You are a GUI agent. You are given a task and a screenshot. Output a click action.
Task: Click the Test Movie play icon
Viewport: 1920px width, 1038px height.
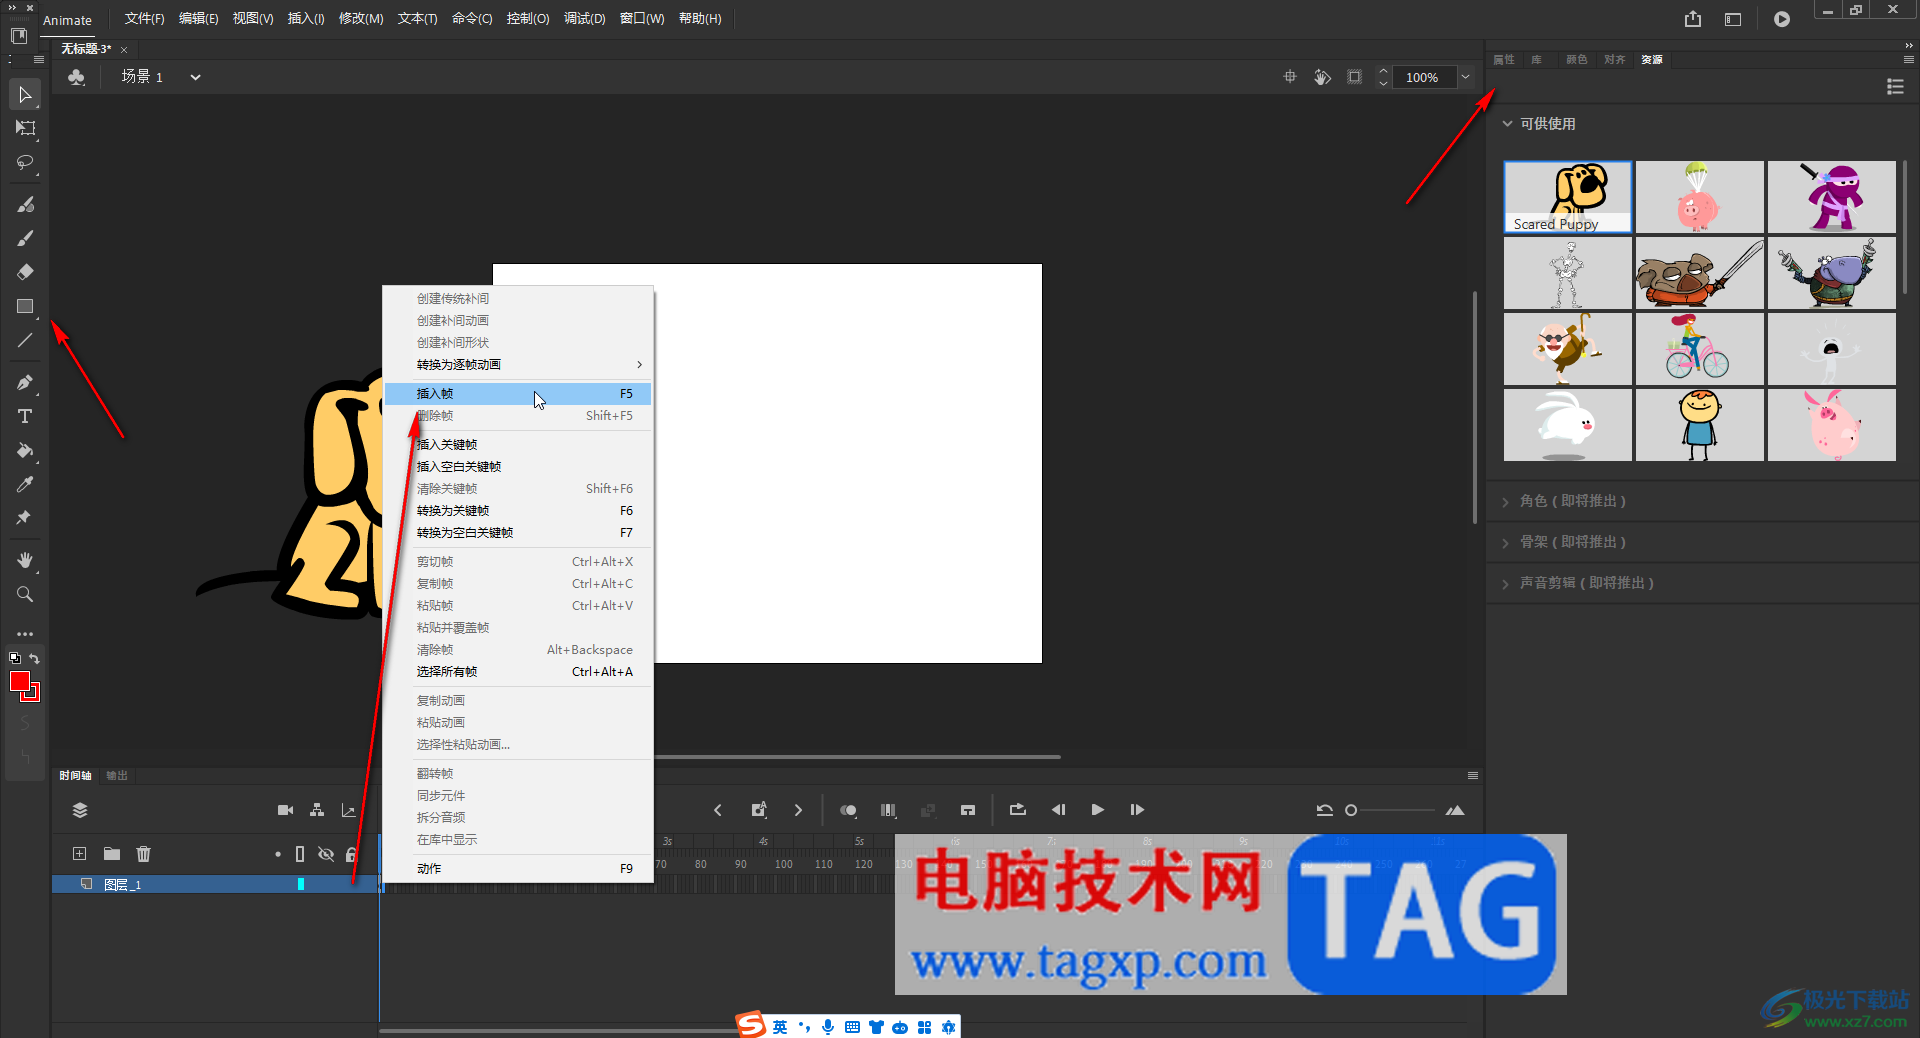[1782, 19]
